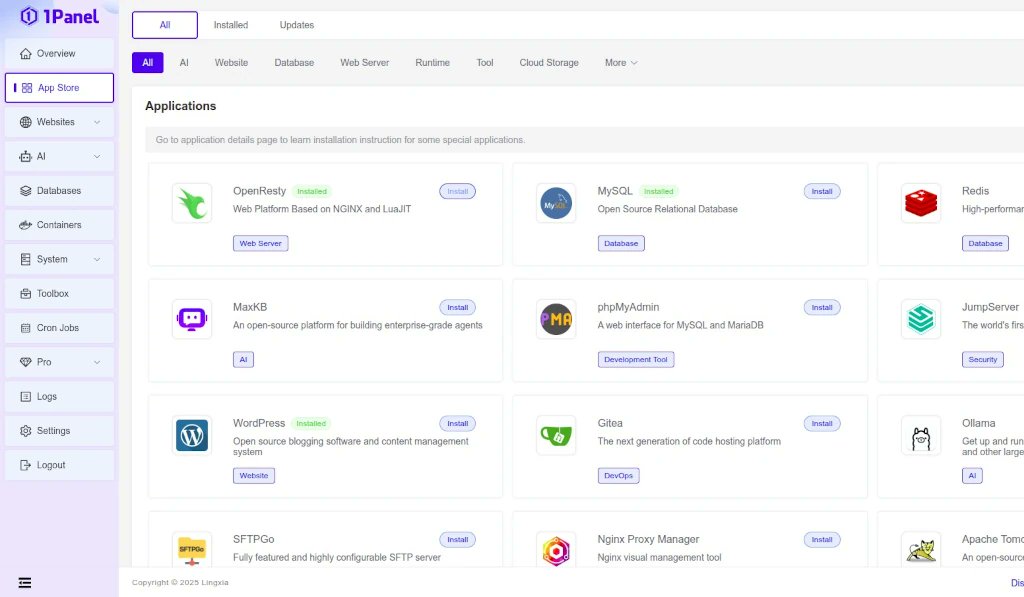The width and height of the screenshot is (1024, 597).
Task: Install the WordPress application
Action: coord(457,424)
